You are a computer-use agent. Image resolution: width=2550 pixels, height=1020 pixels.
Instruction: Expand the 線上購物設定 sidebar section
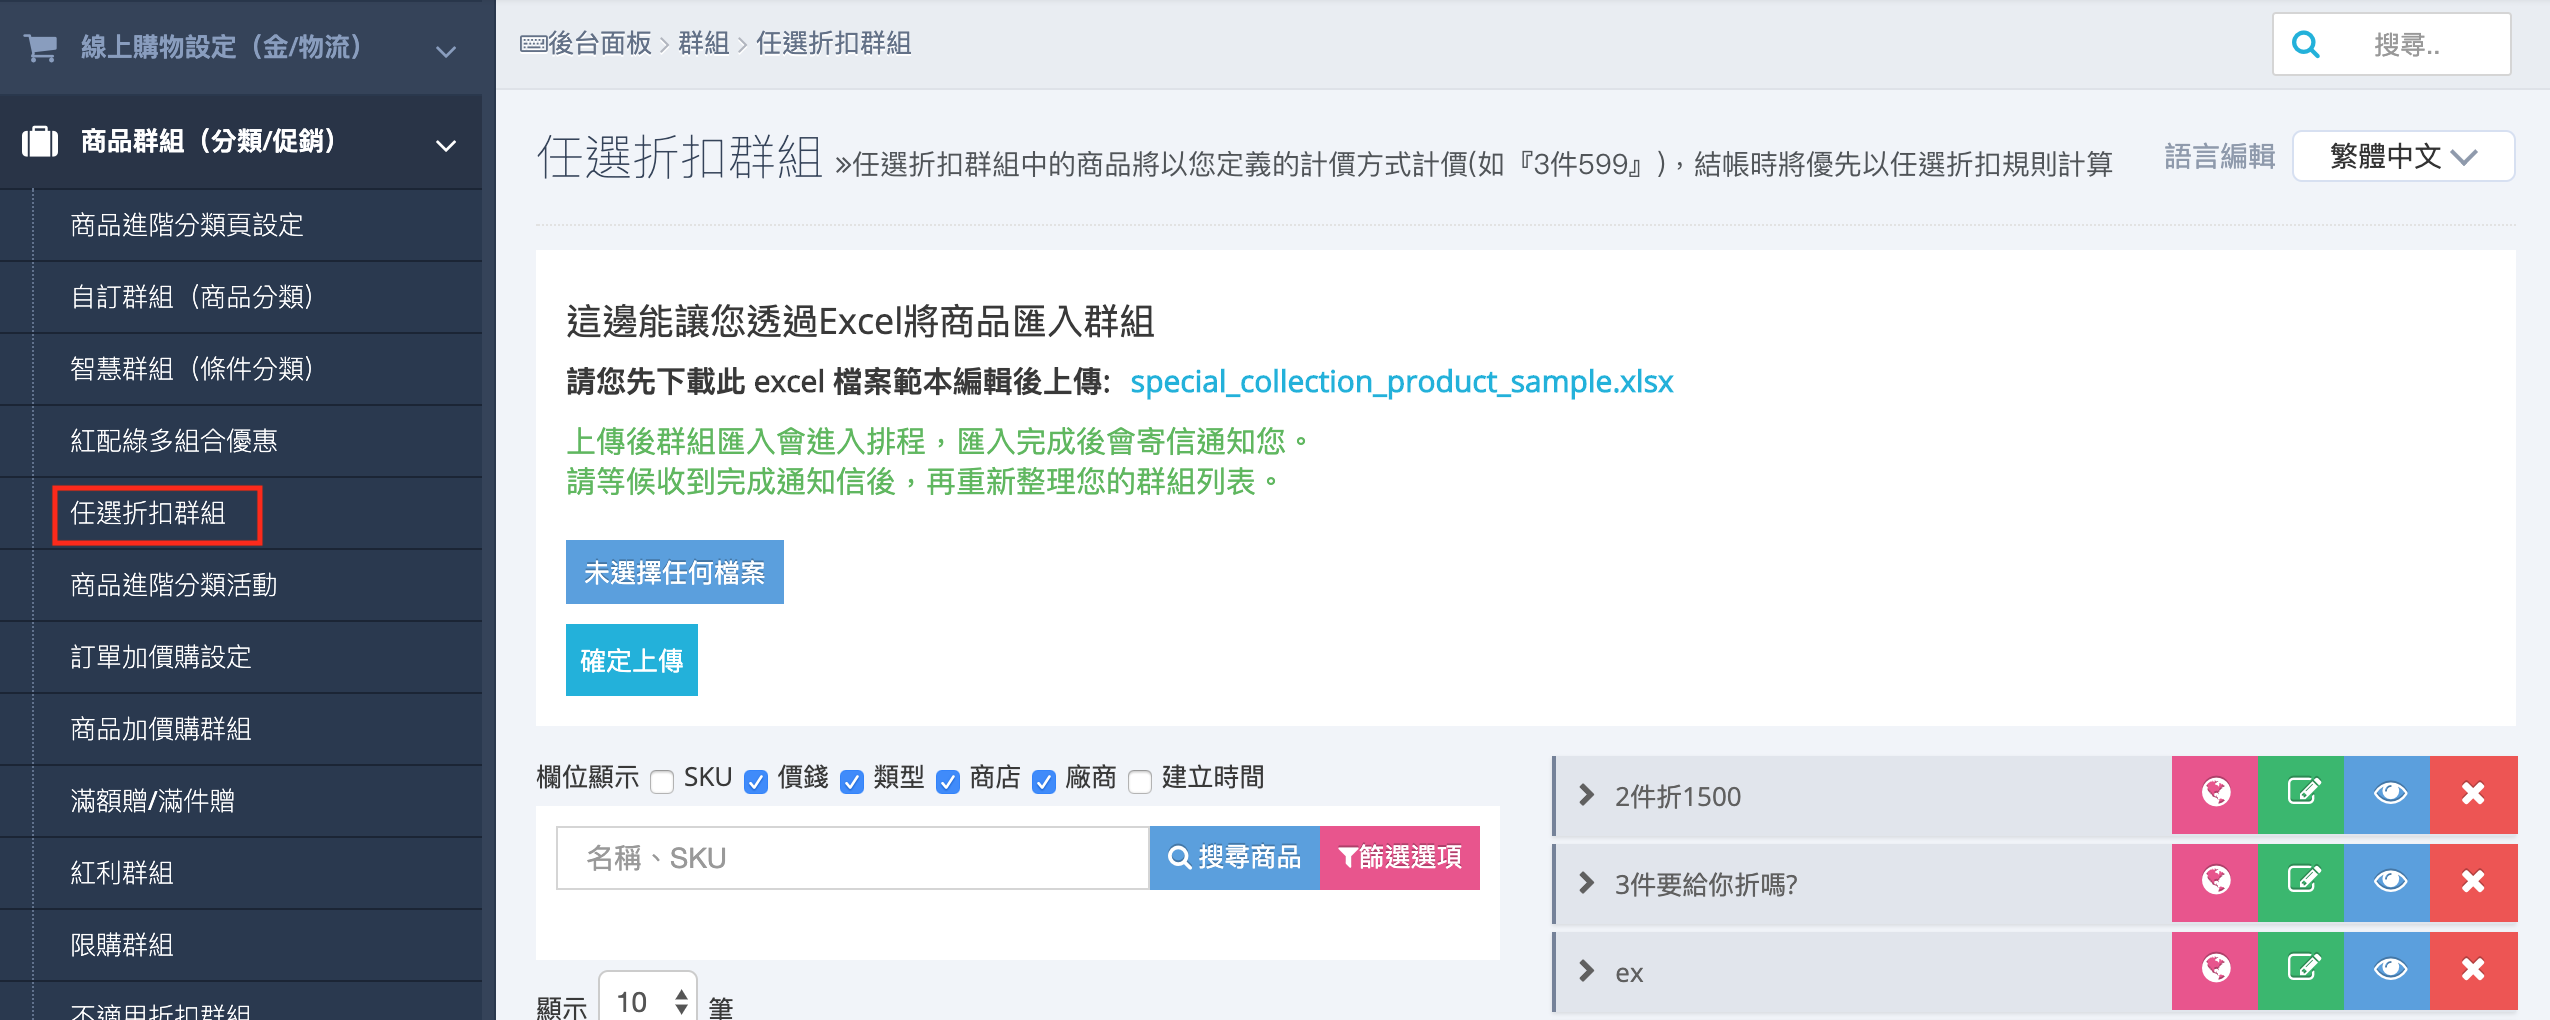[x=446, y=51]
